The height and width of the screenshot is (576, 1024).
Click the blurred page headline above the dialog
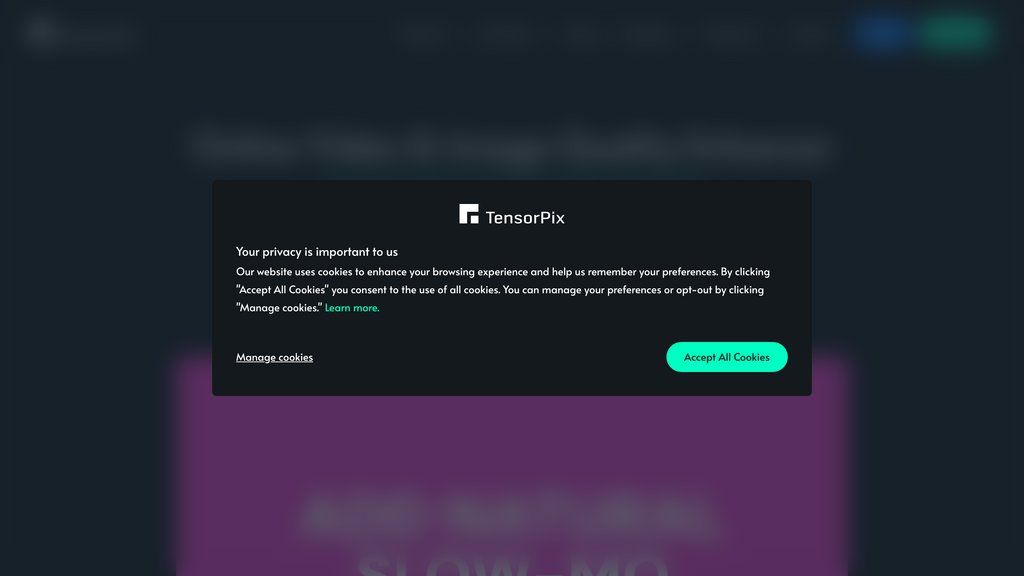pos(512,145)
